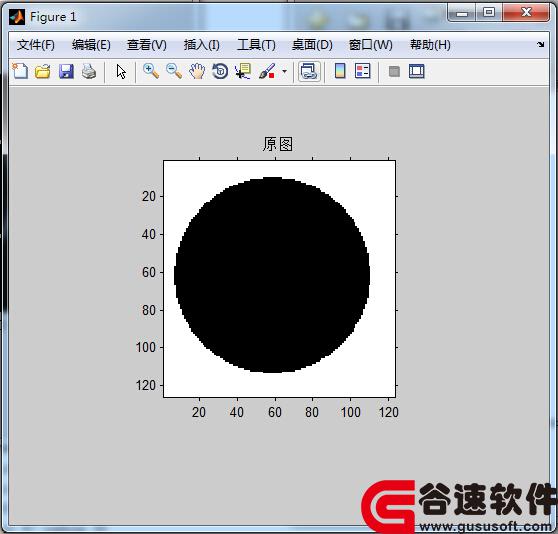558x534 pixels.
Task: Print the figure with the printer icon
Action: (89, 72)
